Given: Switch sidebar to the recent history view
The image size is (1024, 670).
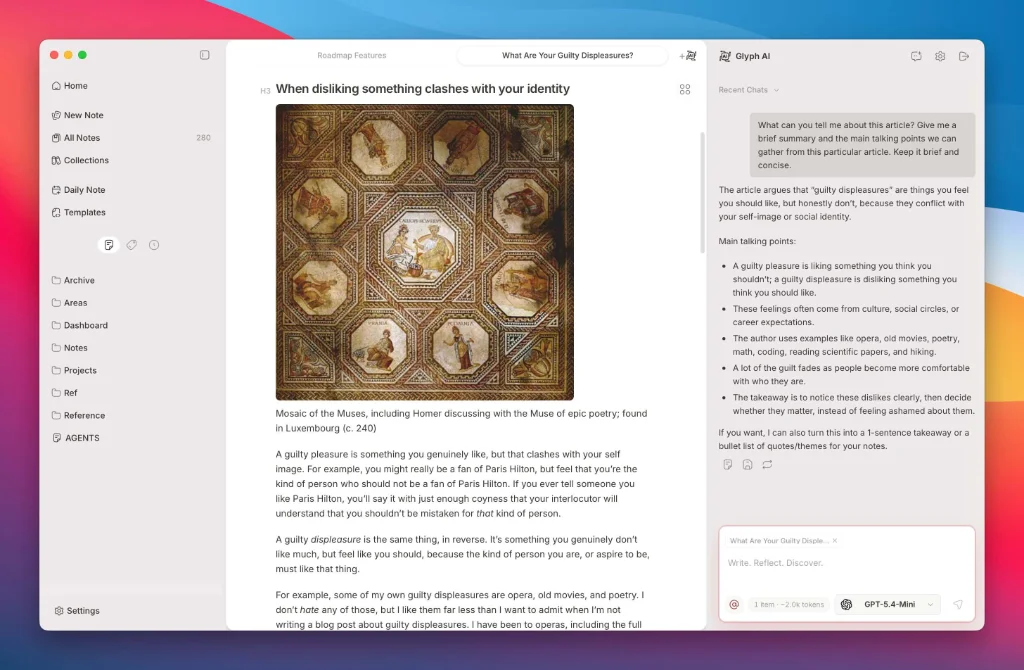Looking at the screenshot, I should coord(154,245).
